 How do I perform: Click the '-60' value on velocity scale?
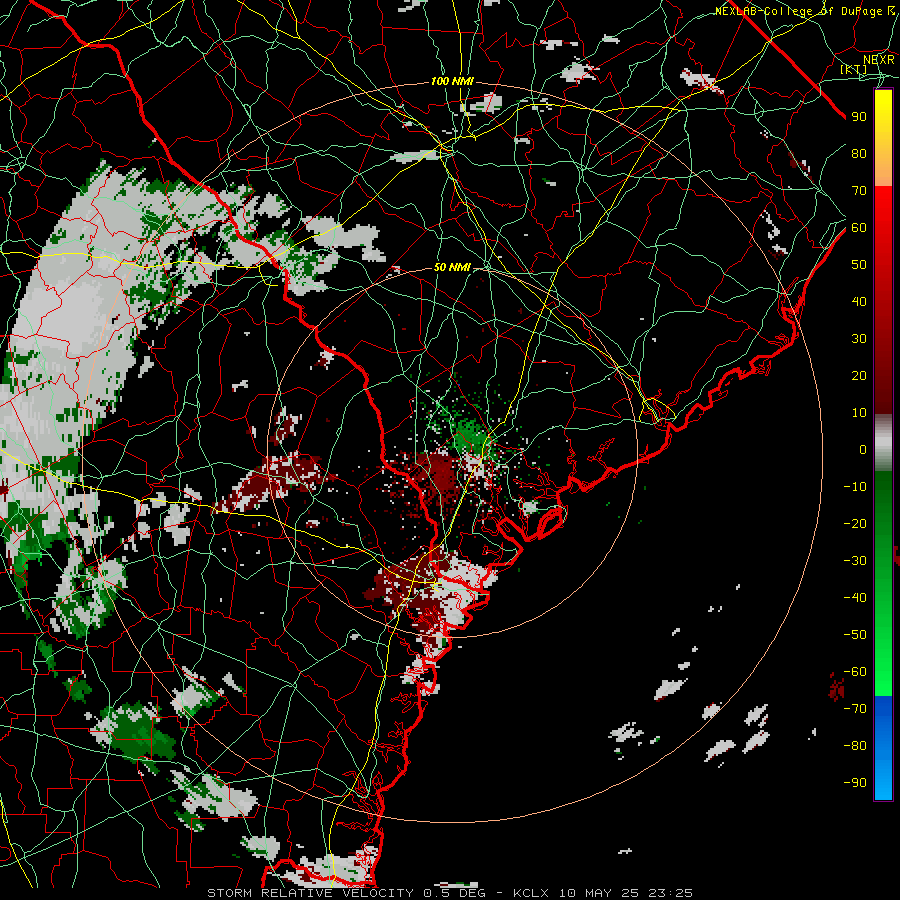pyautogui.click(x=855, y=672)
